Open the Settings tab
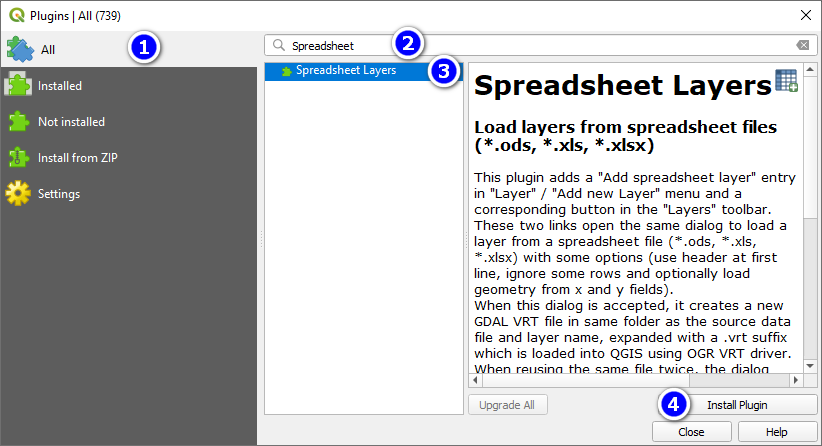822x446 pixels. (x=129, y=194)
